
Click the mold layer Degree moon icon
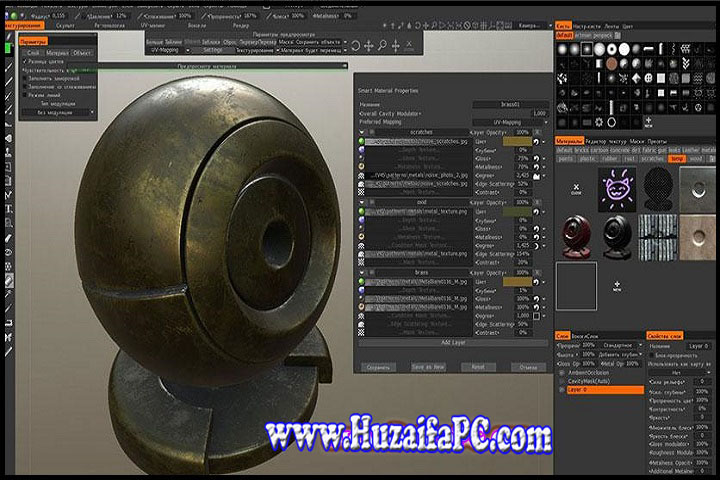point(536,246)
